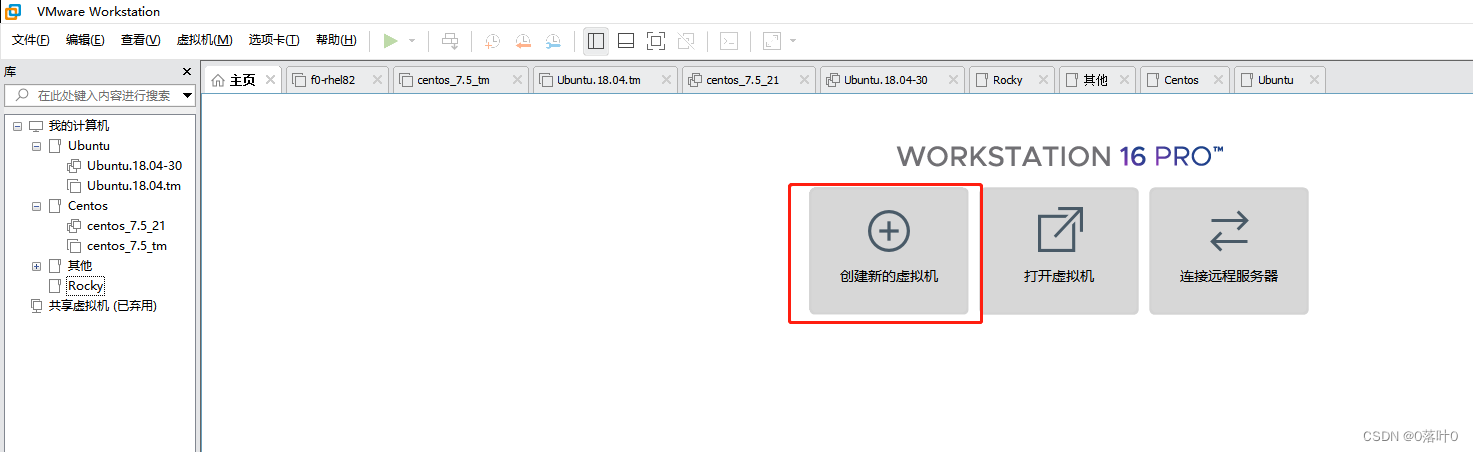
Task: Close the library panel with its X
Action: click(187, 72)
